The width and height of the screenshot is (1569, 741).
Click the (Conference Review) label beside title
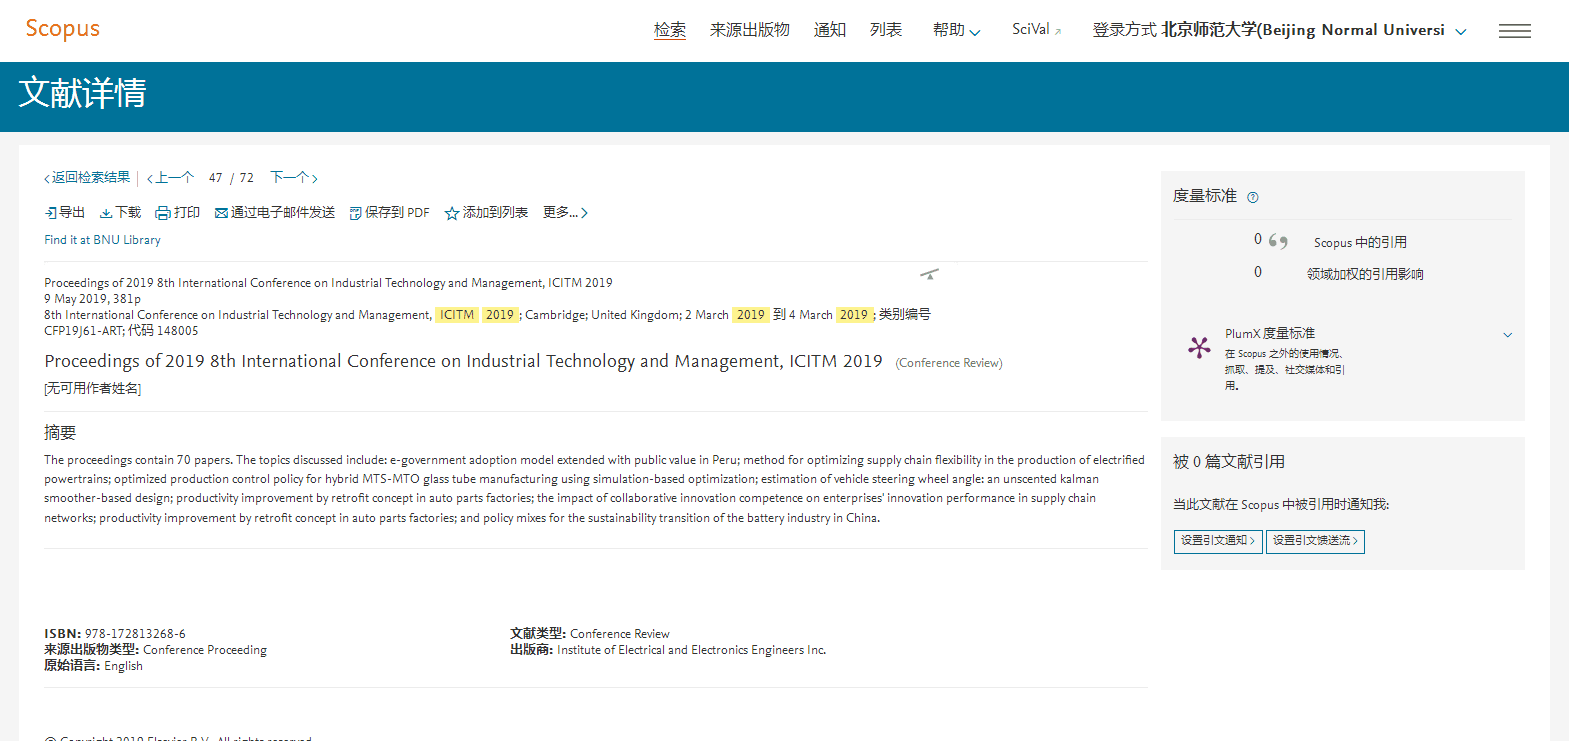tap(949, 363)
